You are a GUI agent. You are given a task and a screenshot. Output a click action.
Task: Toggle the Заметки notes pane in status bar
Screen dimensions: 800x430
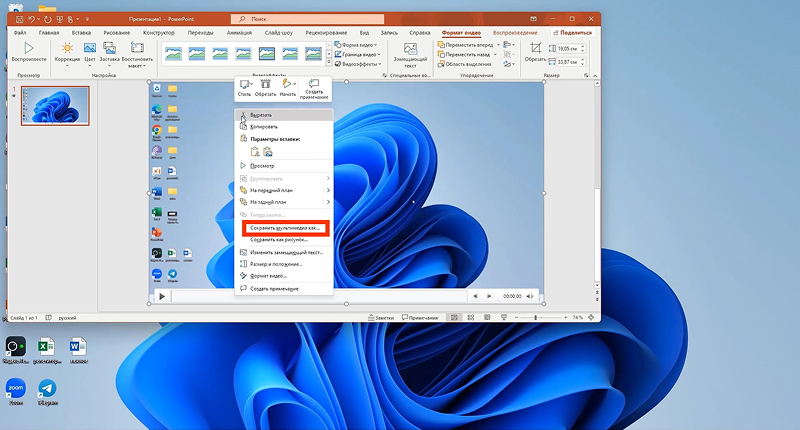[381, 317]
